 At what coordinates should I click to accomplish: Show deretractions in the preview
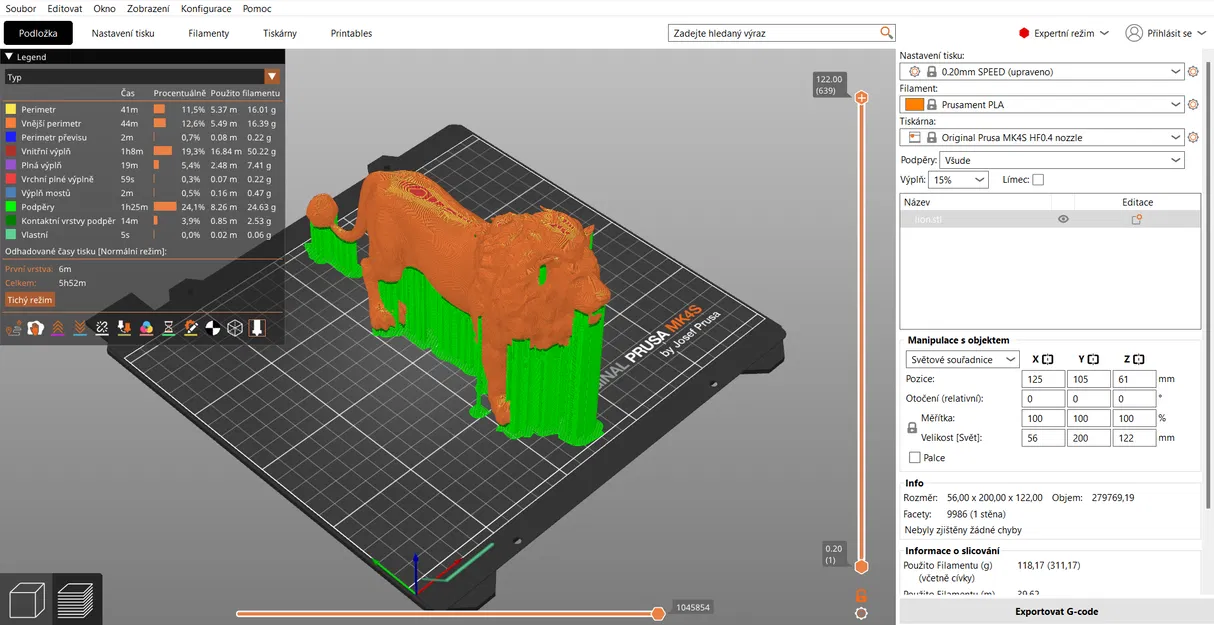[80, 327]
